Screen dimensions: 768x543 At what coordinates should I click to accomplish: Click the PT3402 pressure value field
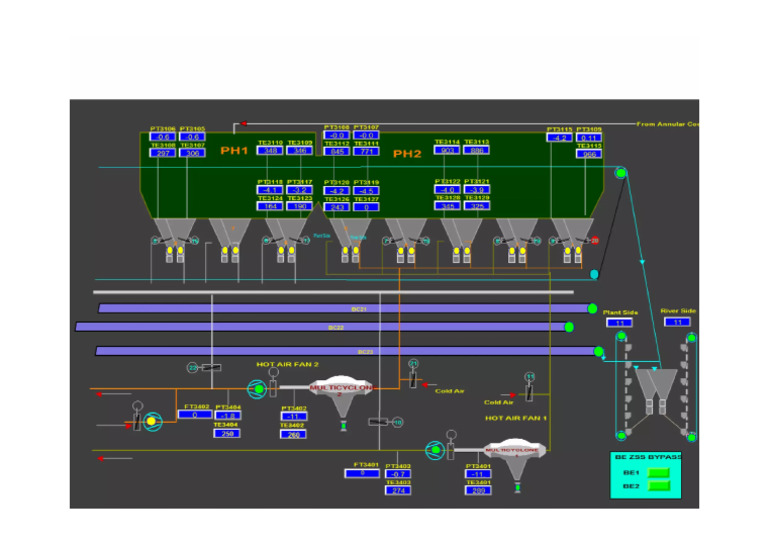pos(293,416)
